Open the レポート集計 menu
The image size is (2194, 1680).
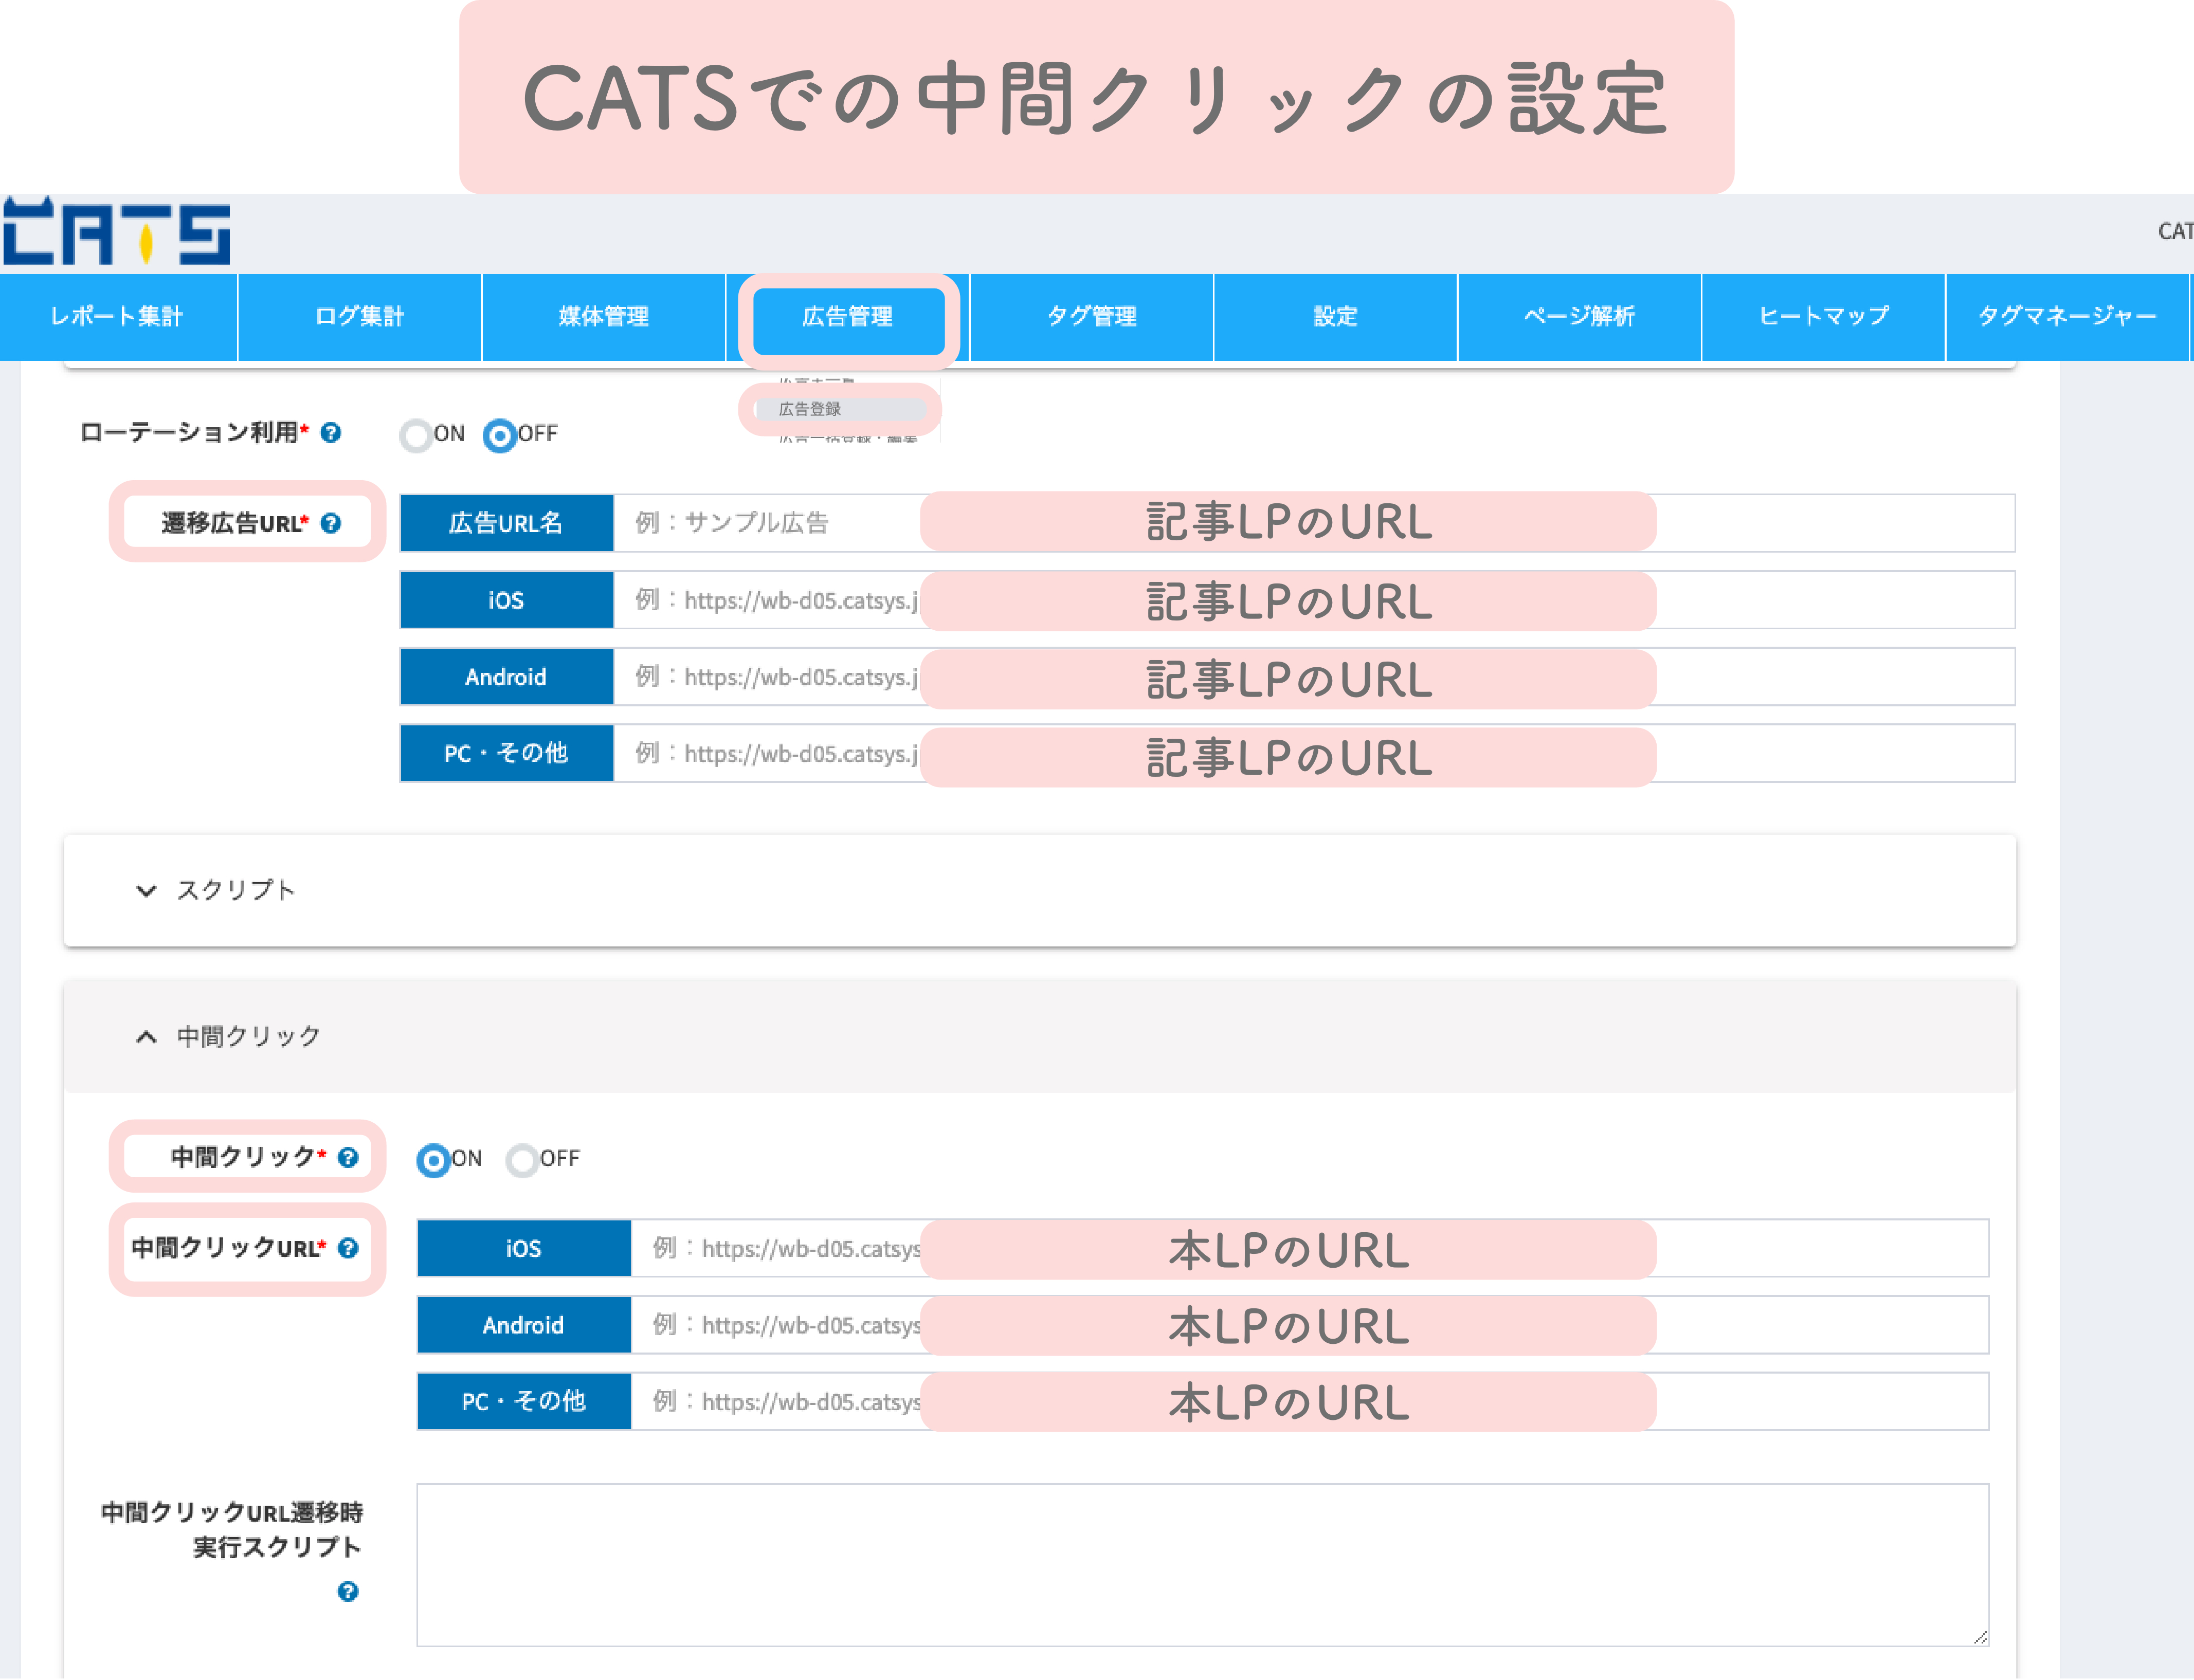pyautogui.click(x=118, y=317)
